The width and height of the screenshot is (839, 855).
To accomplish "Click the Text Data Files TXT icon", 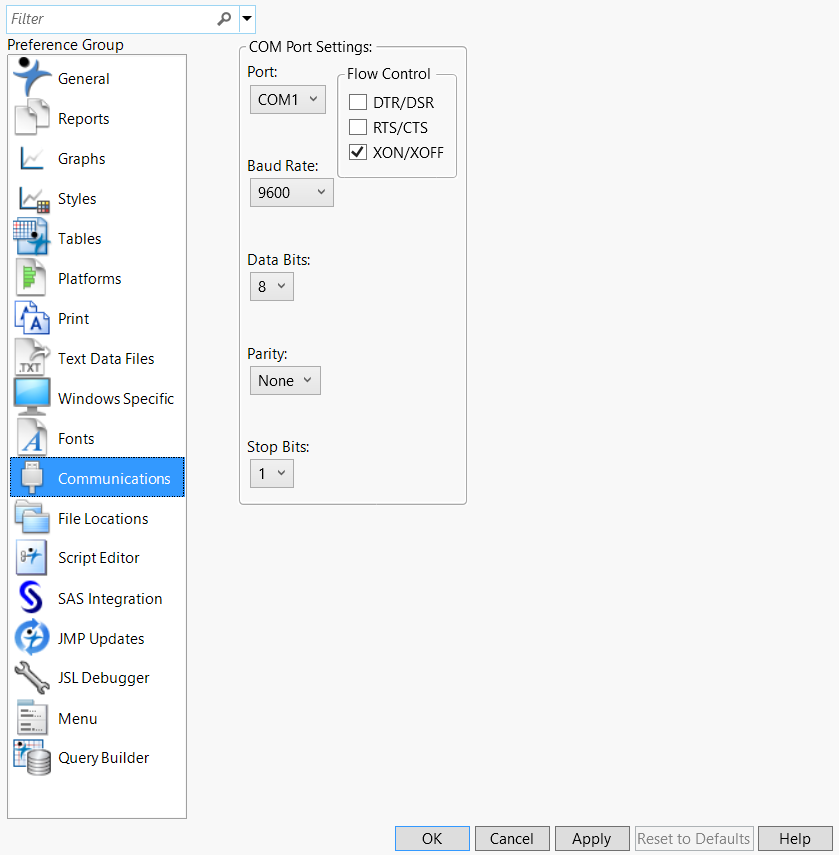I will 32,358.
